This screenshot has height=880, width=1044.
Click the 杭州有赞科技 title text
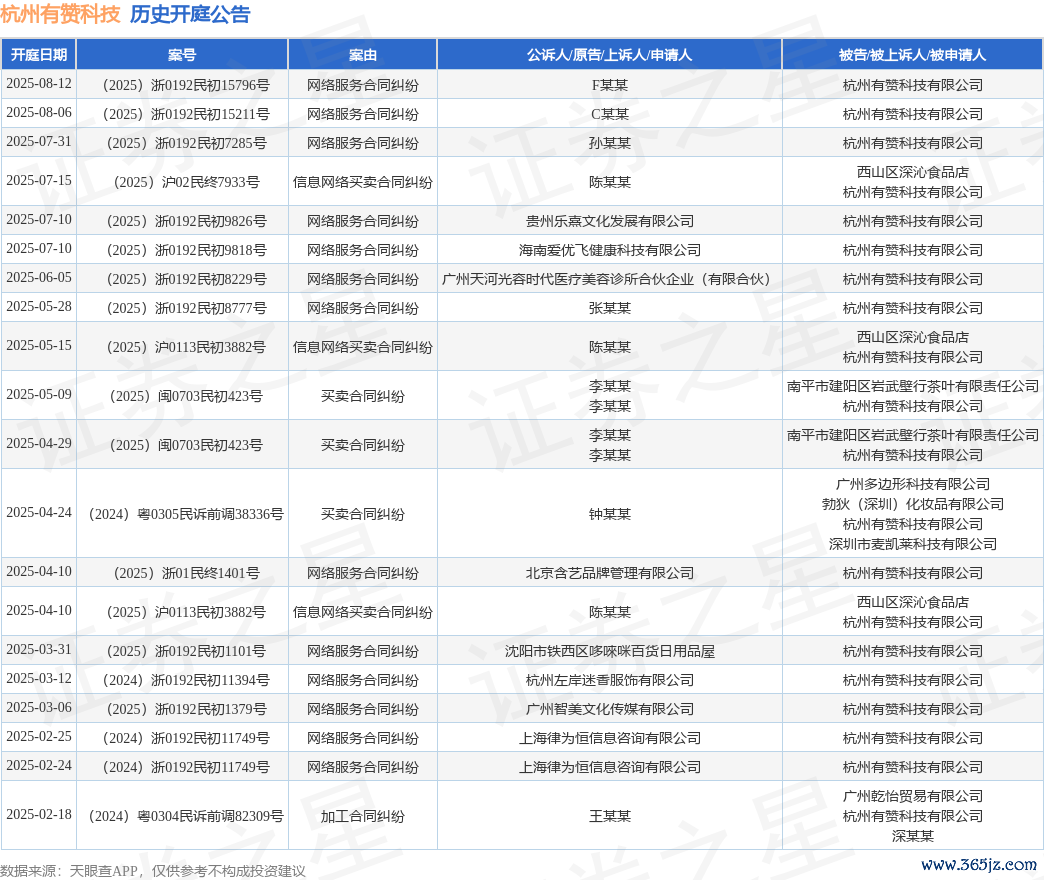pyautogui.click(x=60, y=14)
